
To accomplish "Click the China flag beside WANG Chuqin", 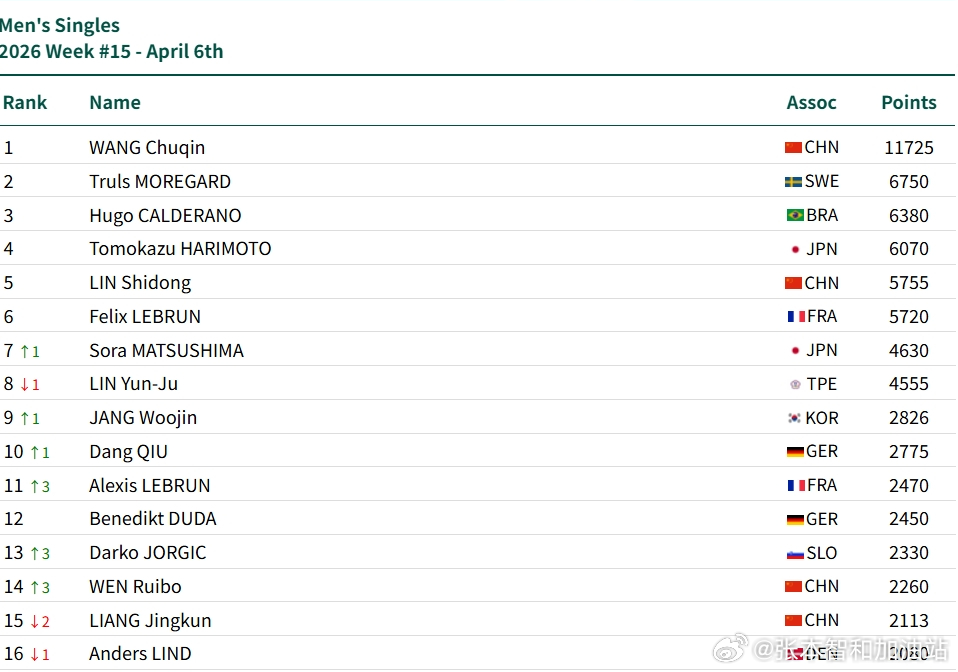I will 793,148.
